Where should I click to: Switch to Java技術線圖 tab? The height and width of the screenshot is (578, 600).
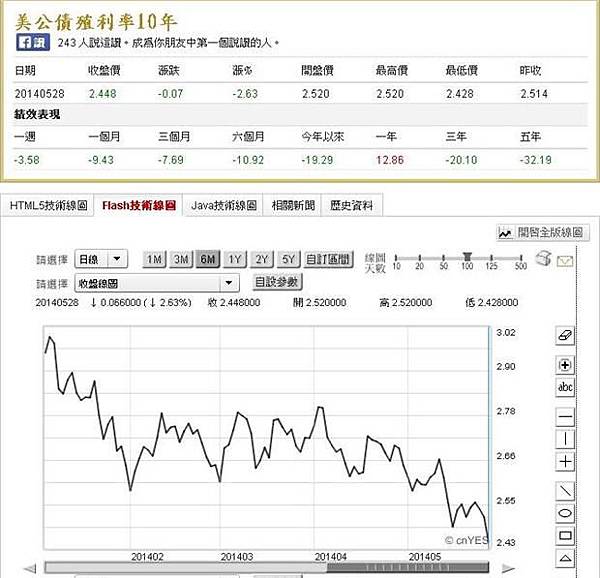[223, 205]
